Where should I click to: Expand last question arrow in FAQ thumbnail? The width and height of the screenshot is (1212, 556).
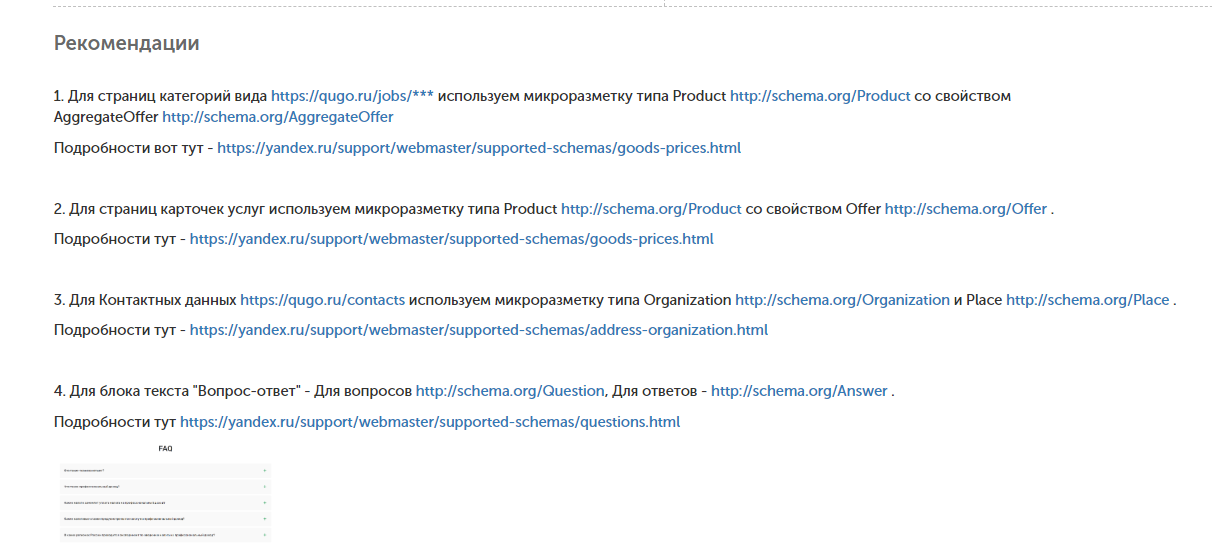coord(265,535)
